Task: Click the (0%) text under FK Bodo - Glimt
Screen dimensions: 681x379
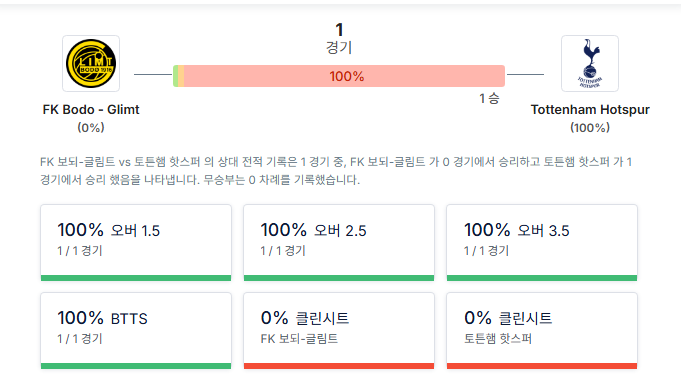Action: (91, 128)
